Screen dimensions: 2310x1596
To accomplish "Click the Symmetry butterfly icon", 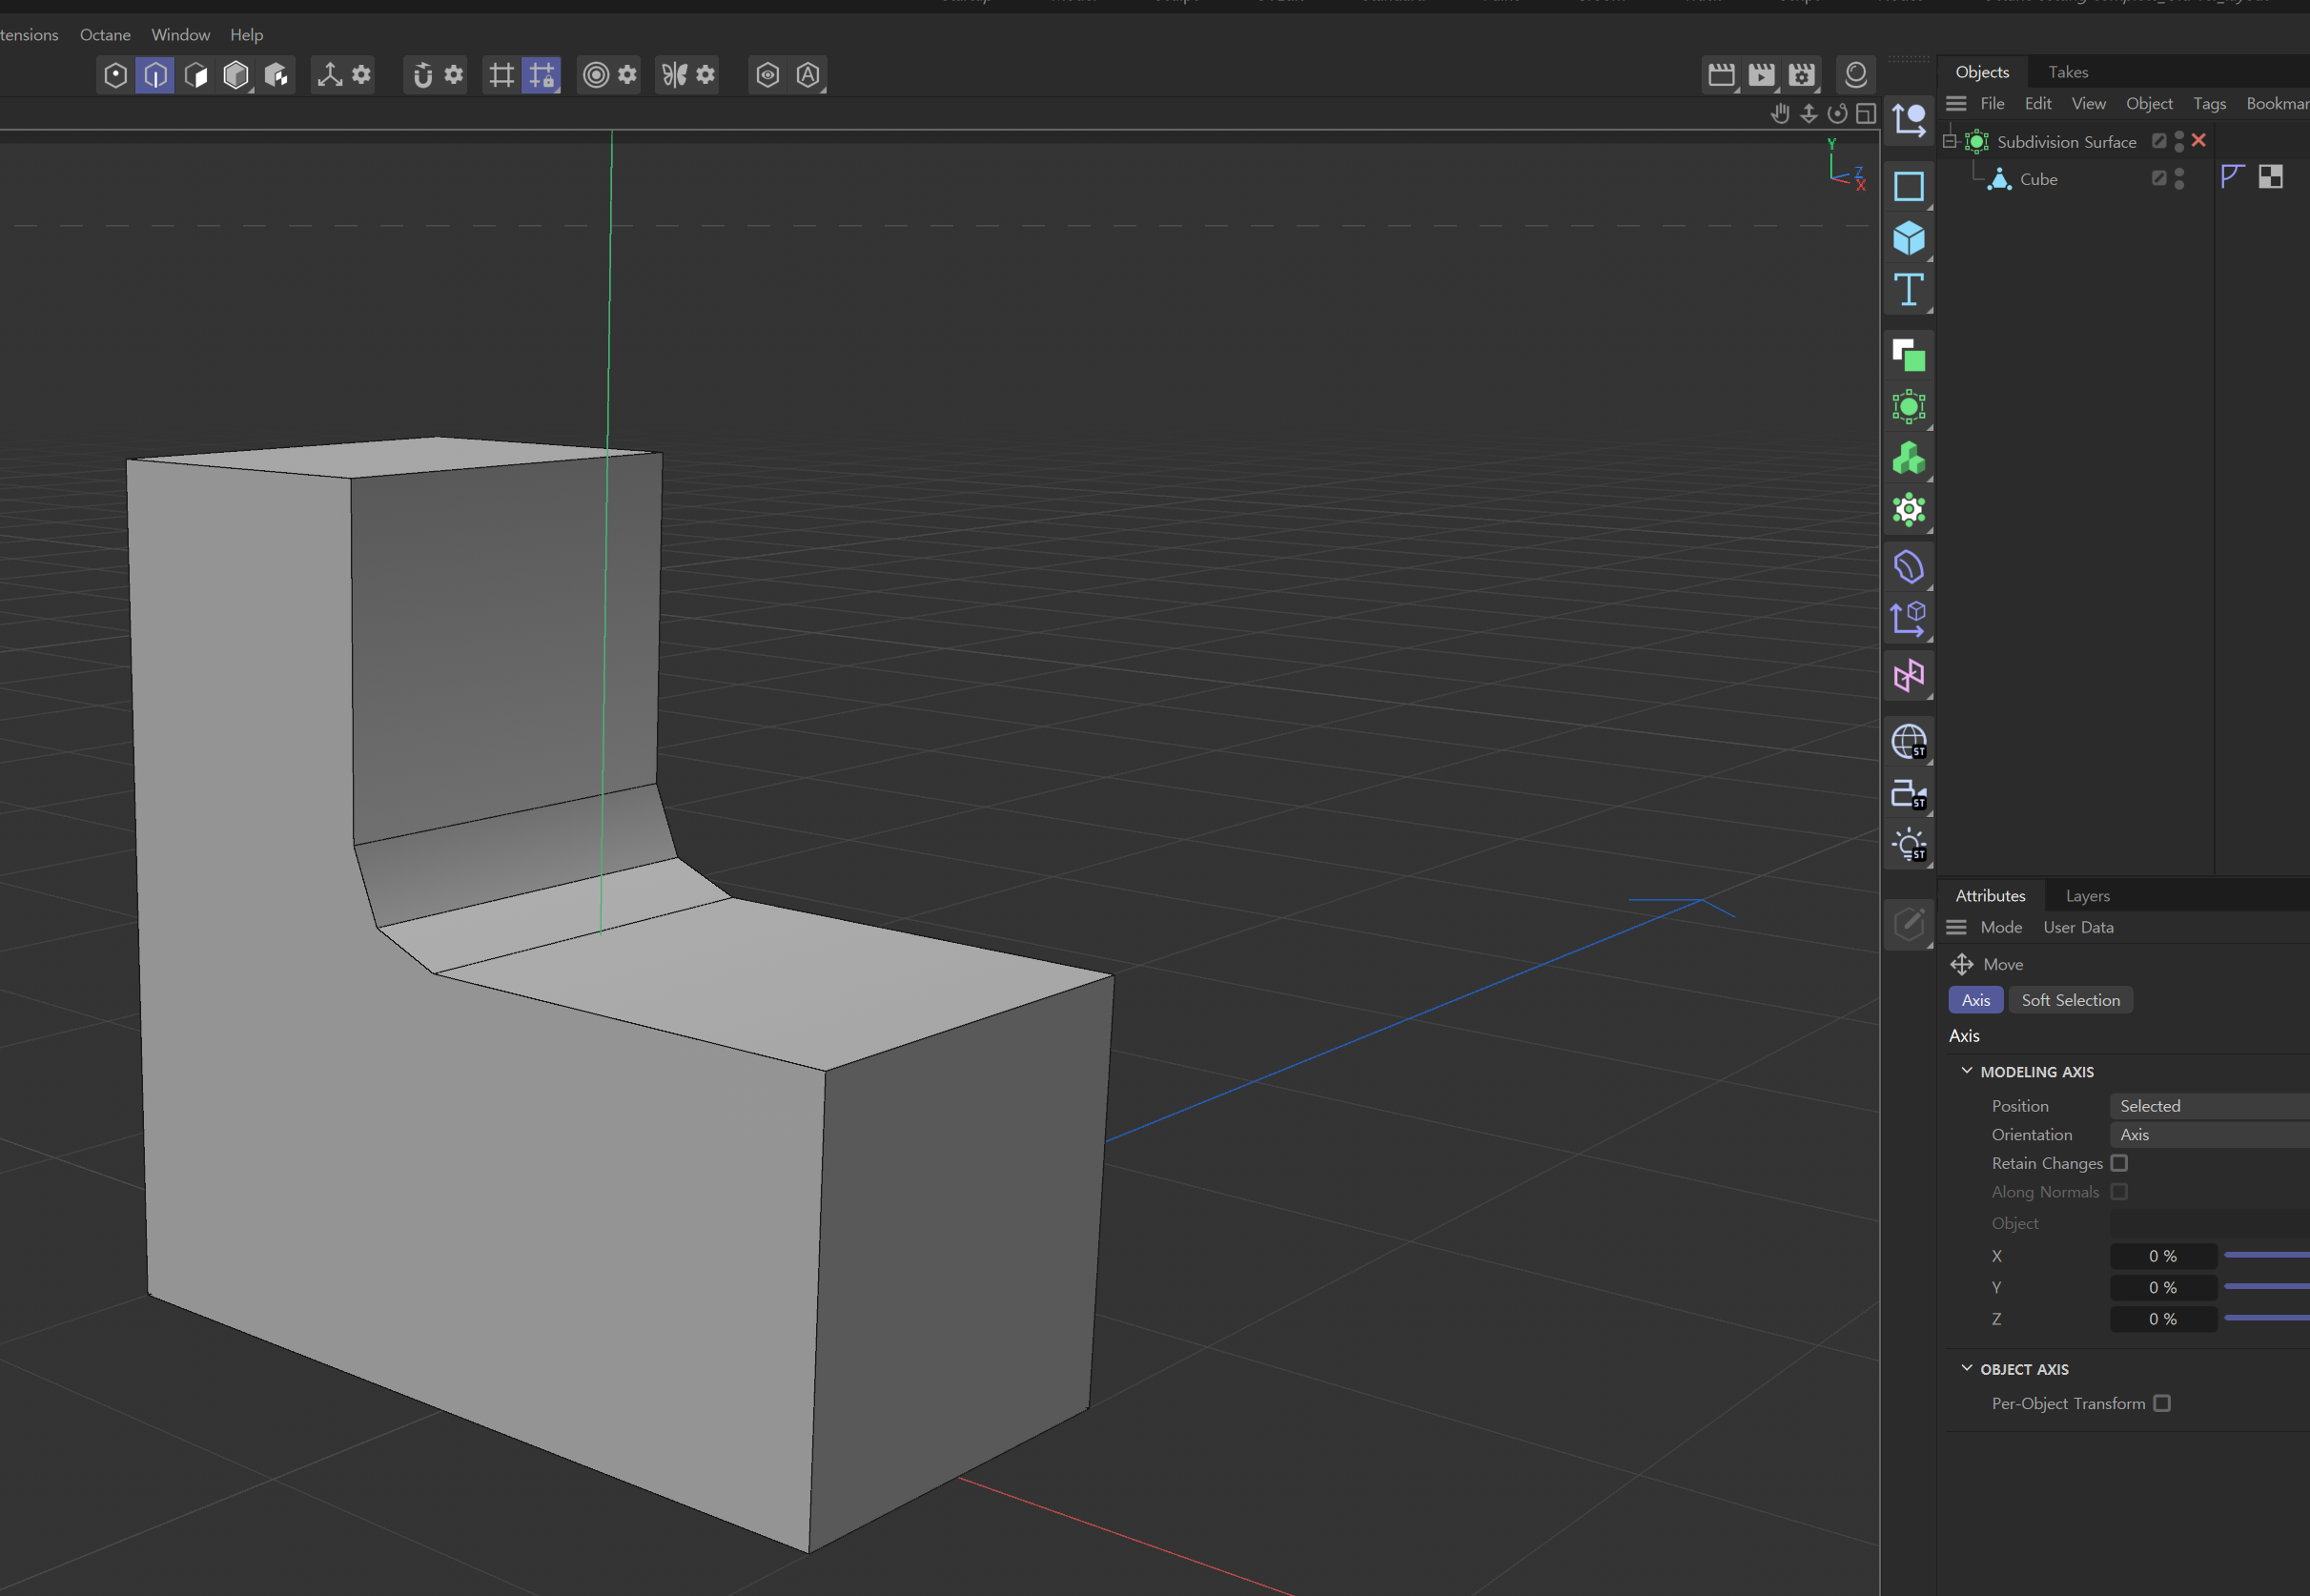I will [x=674, y=75].
